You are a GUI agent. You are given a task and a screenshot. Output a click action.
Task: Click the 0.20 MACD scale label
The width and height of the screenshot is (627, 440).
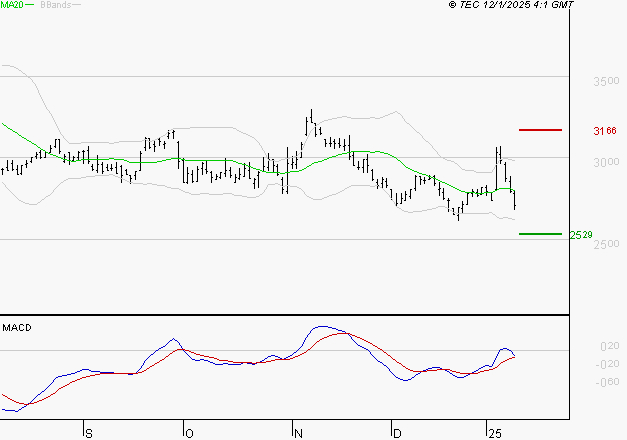(x=580, y=347)
